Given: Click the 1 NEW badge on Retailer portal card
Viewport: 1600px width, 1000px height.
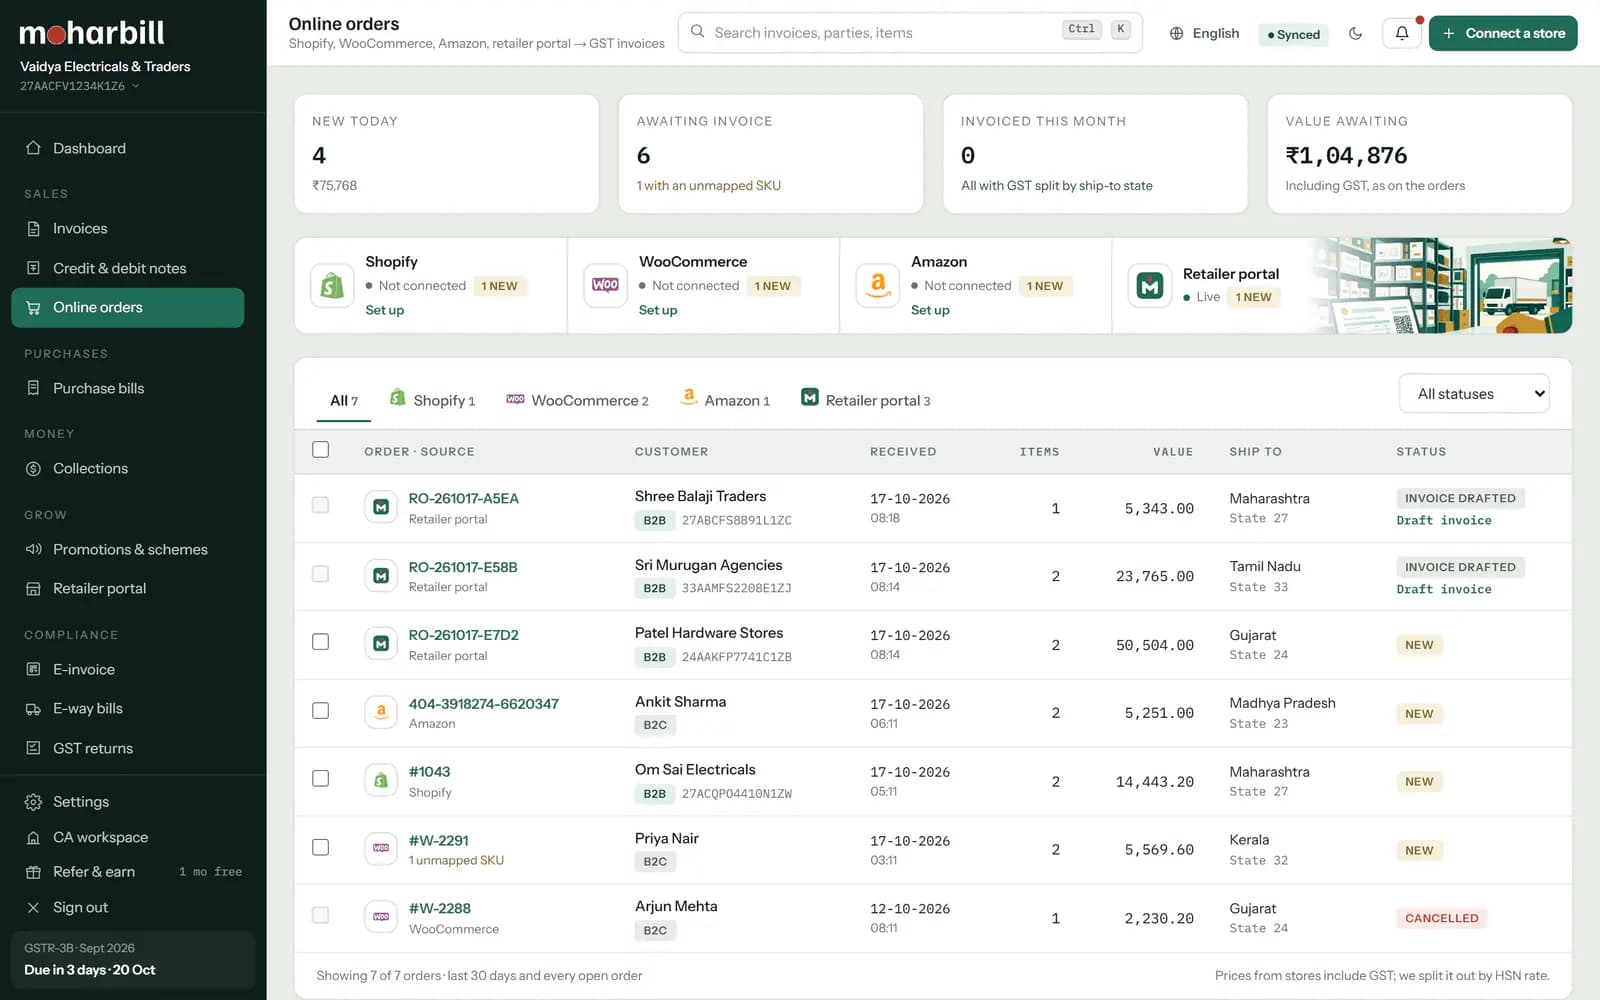Looking at the screenshot, I should (1253, 297).
